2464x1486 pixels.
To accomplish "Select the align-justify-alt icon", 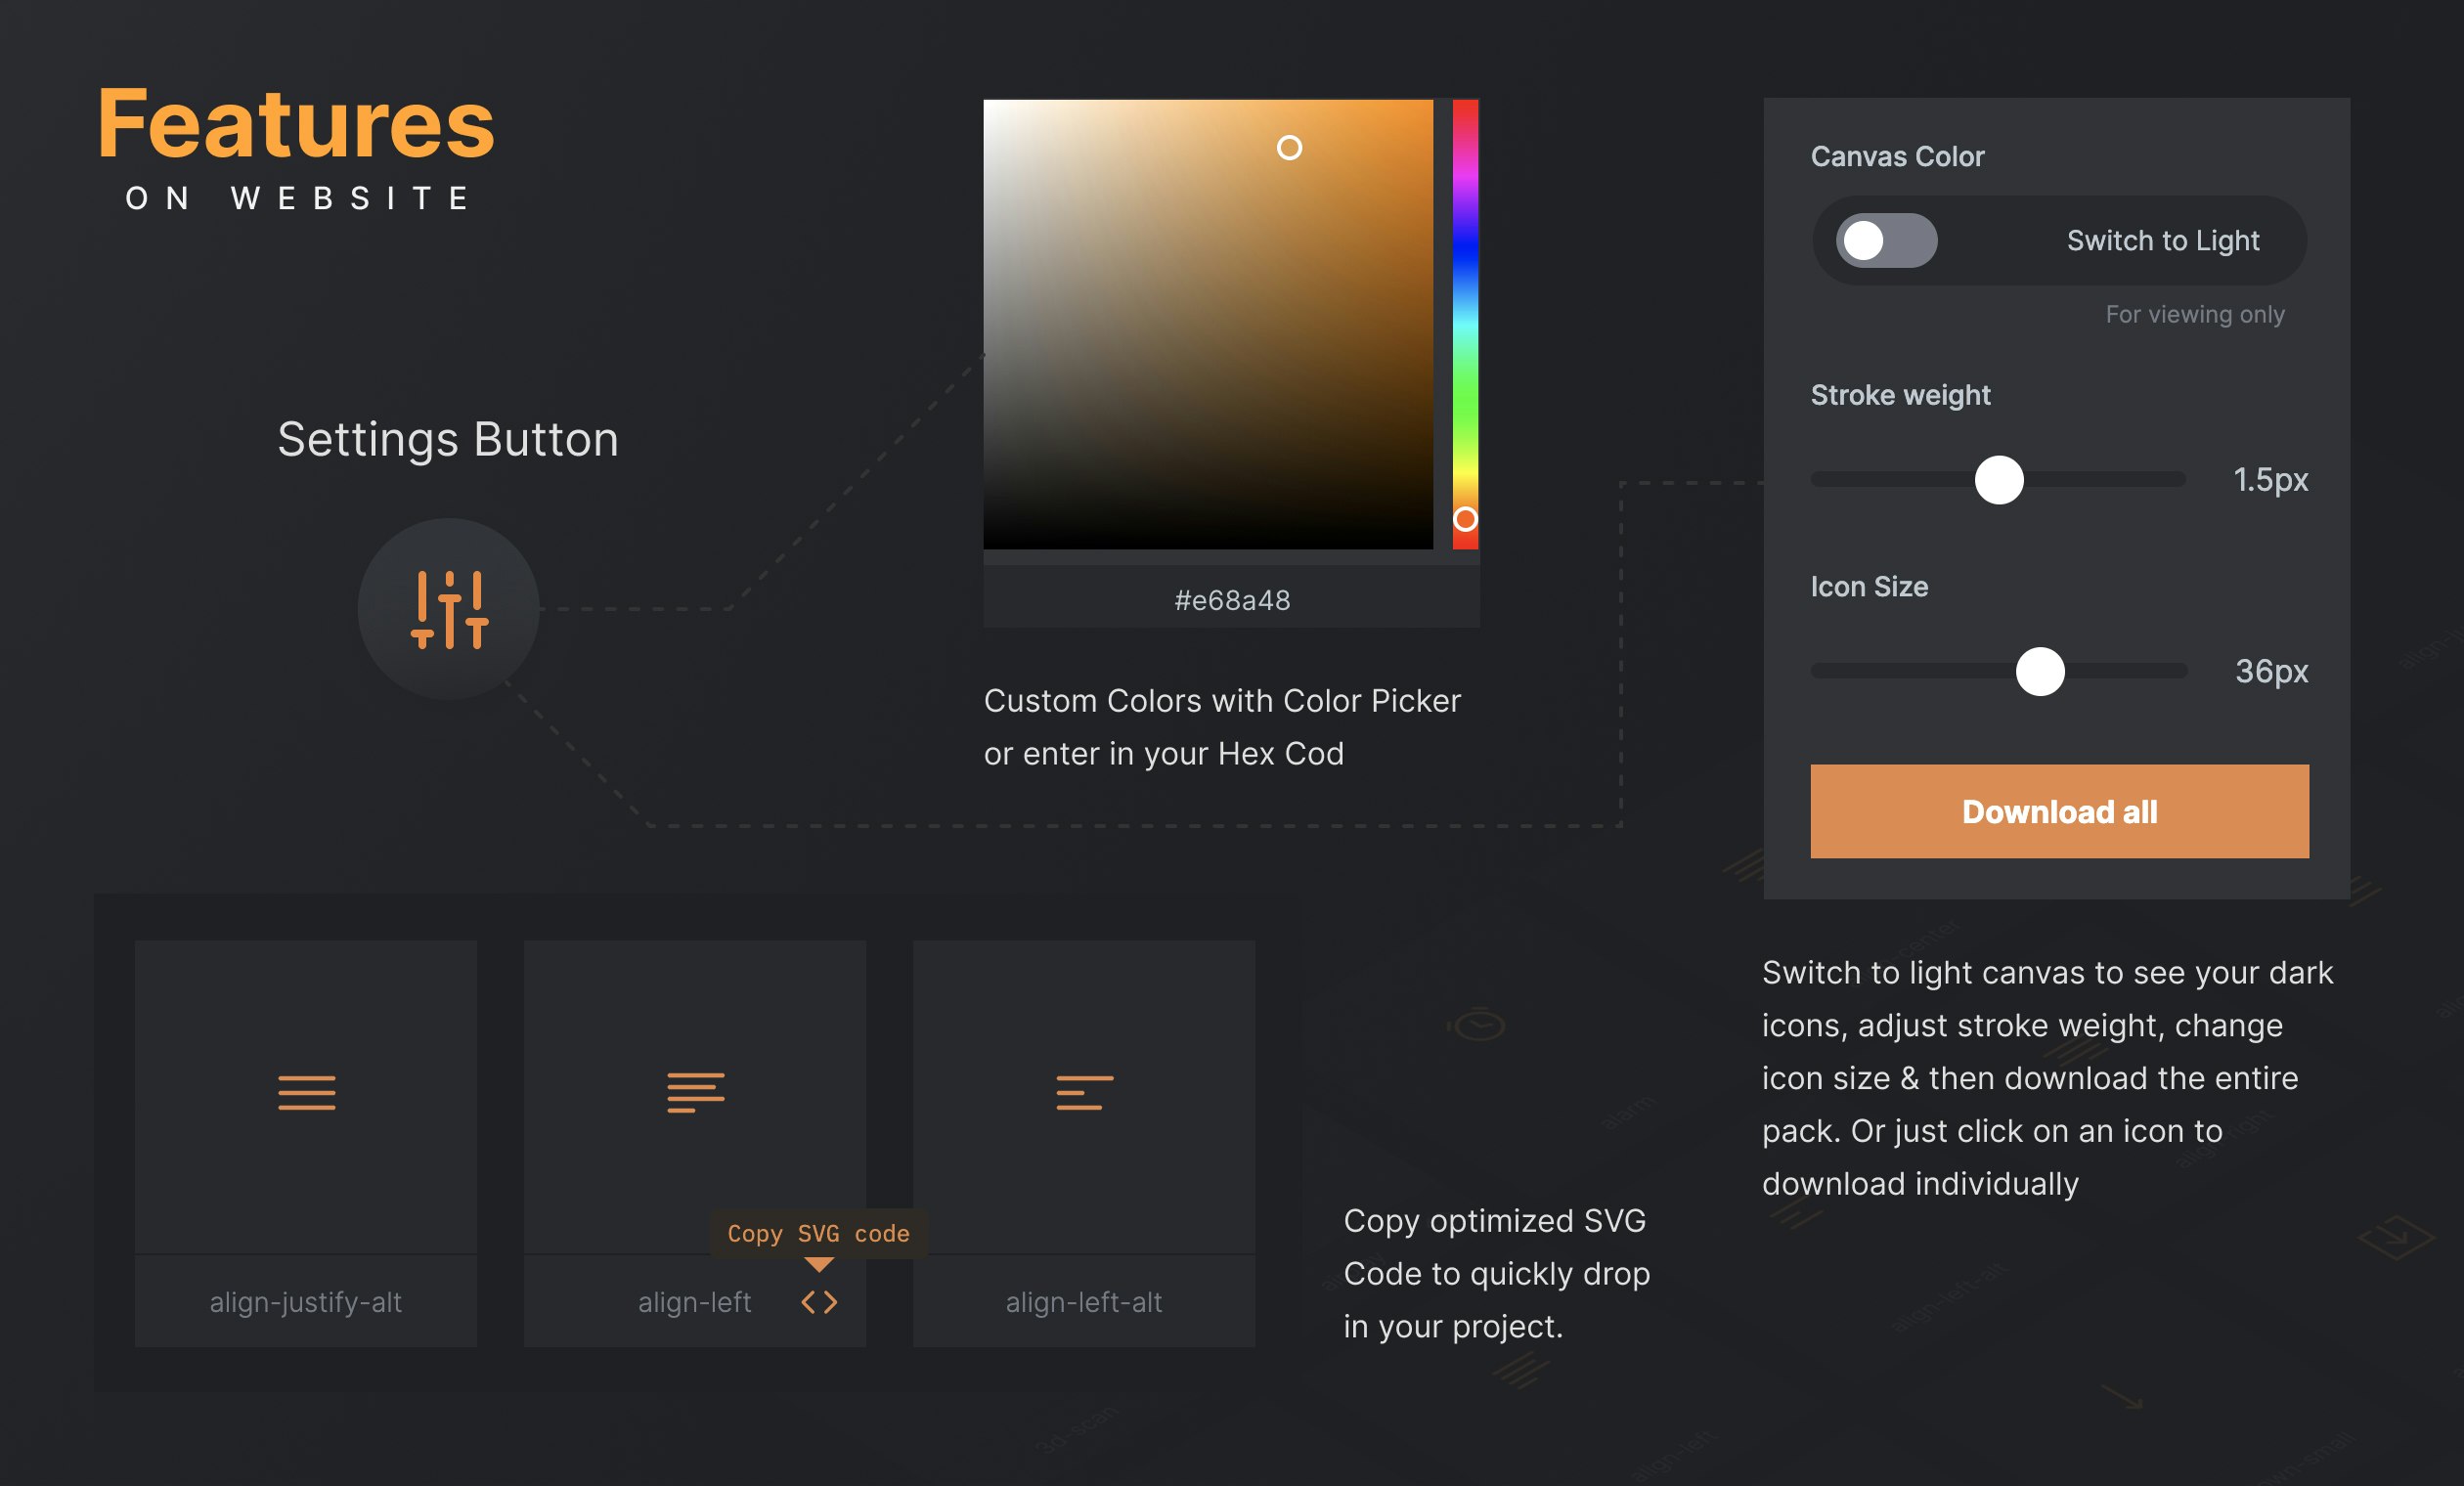I will (305, 1091).
